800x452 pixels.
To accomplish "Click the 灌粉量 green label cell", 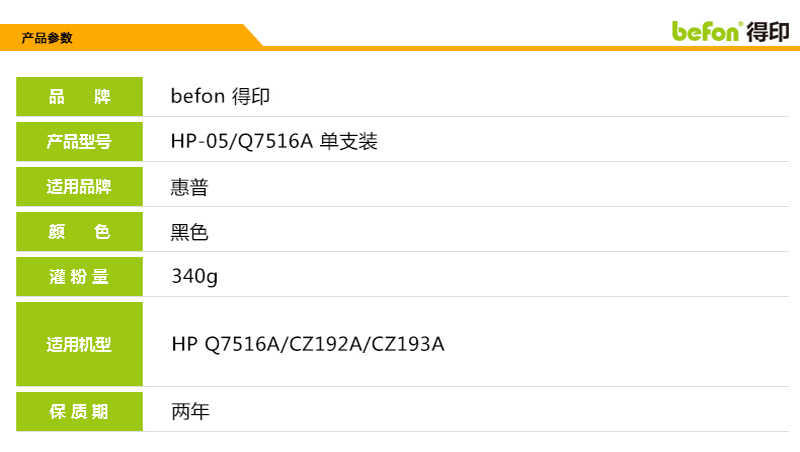I will (80, 277).
